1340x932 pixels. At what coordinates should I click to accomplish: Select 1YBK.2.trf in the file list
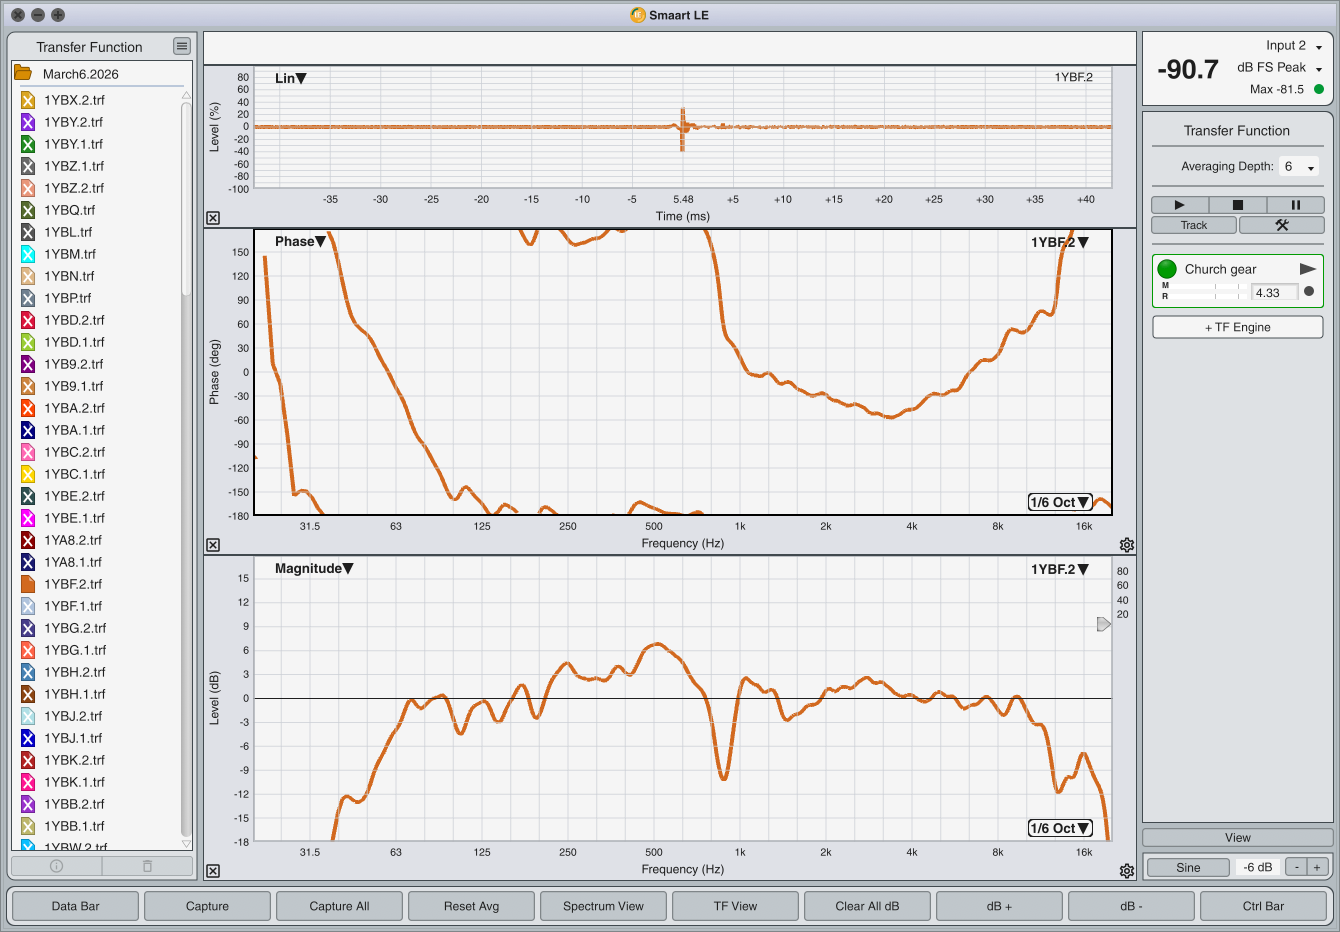click(75, 760)
